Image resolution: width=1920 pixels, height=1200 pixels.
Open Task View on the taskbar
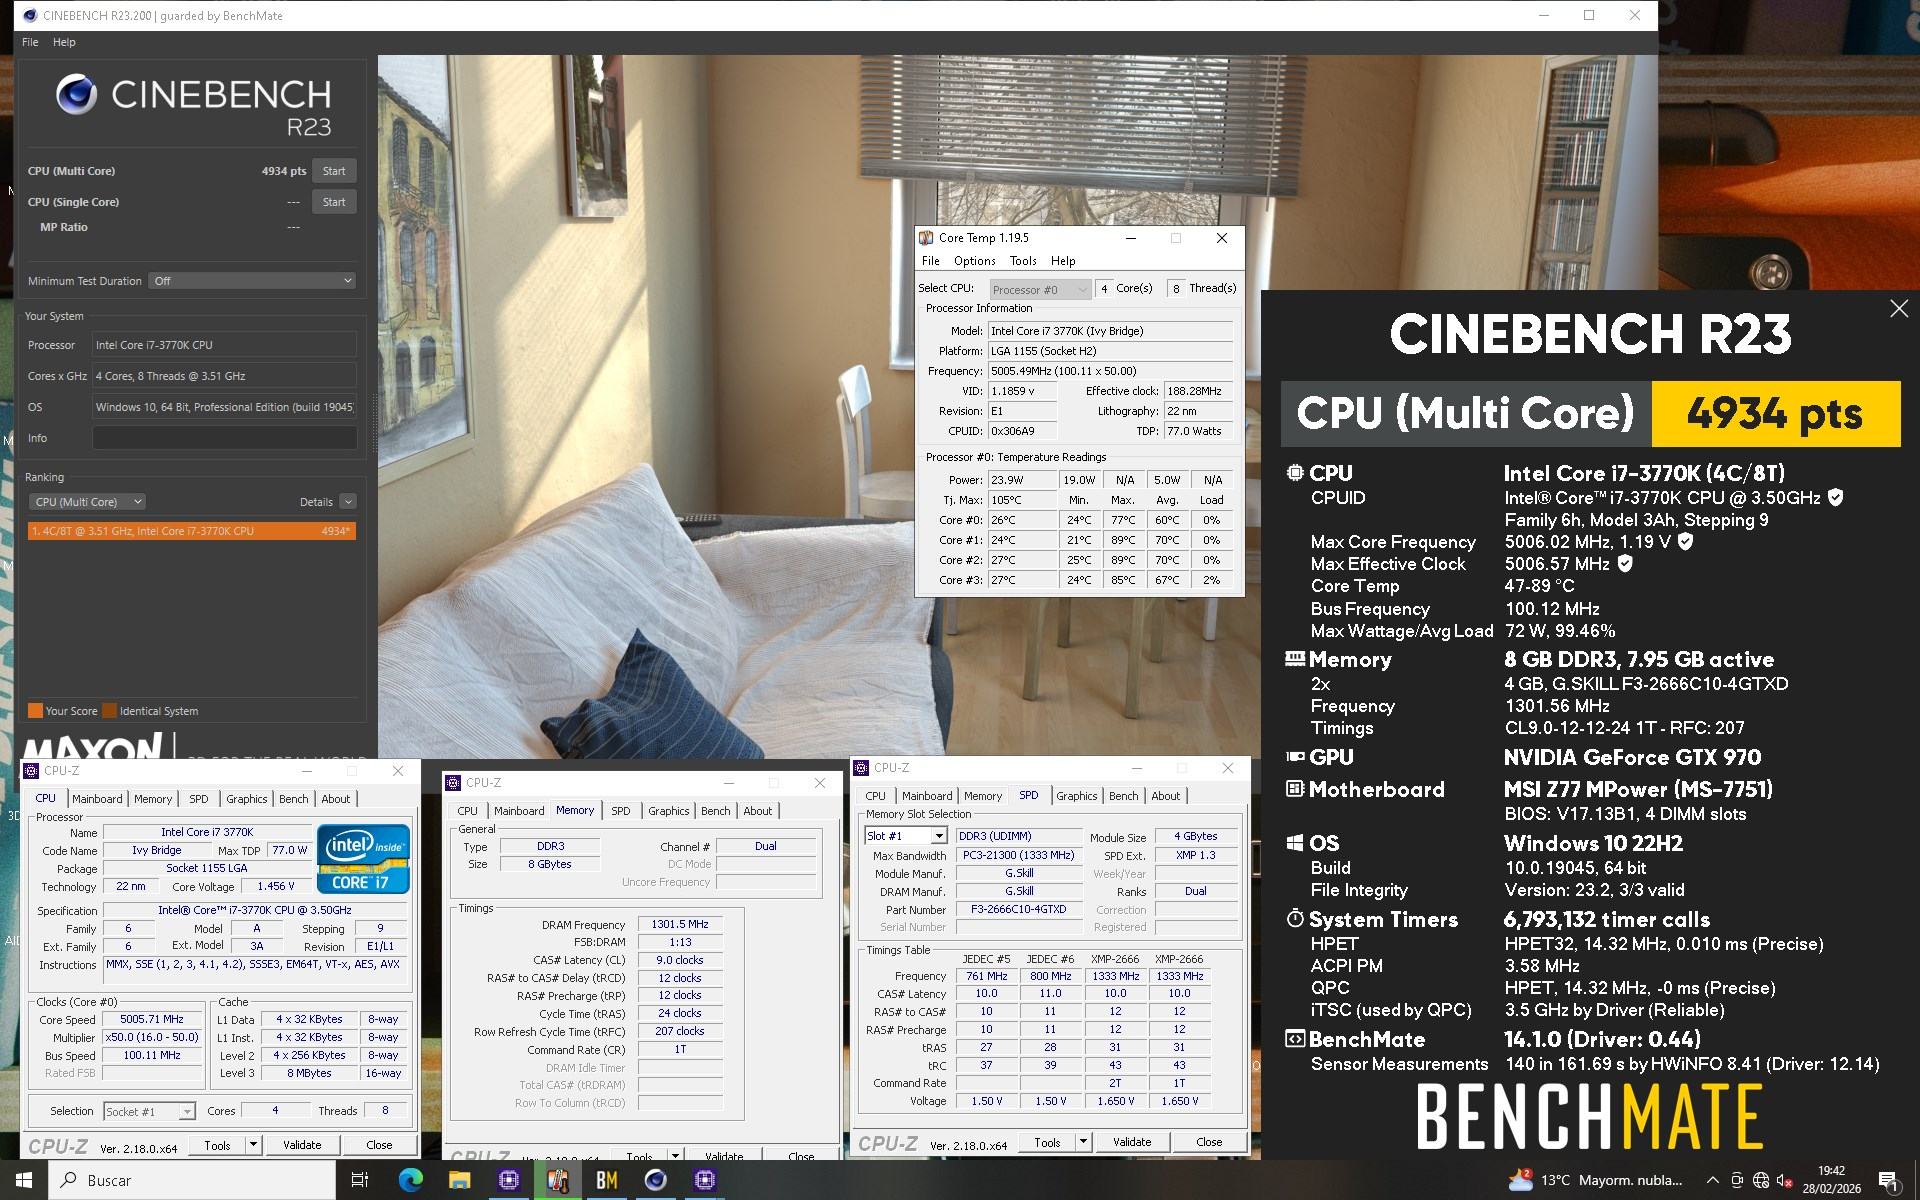click(360, 1180)
